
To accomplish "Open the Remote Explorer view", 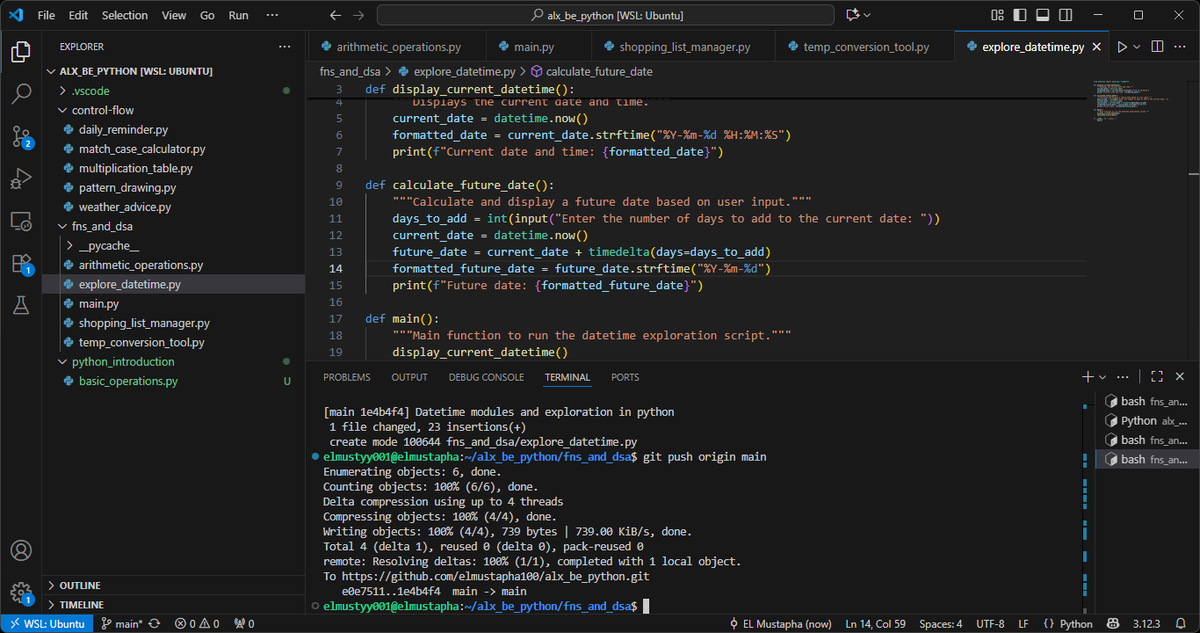I will coord(21,221).
